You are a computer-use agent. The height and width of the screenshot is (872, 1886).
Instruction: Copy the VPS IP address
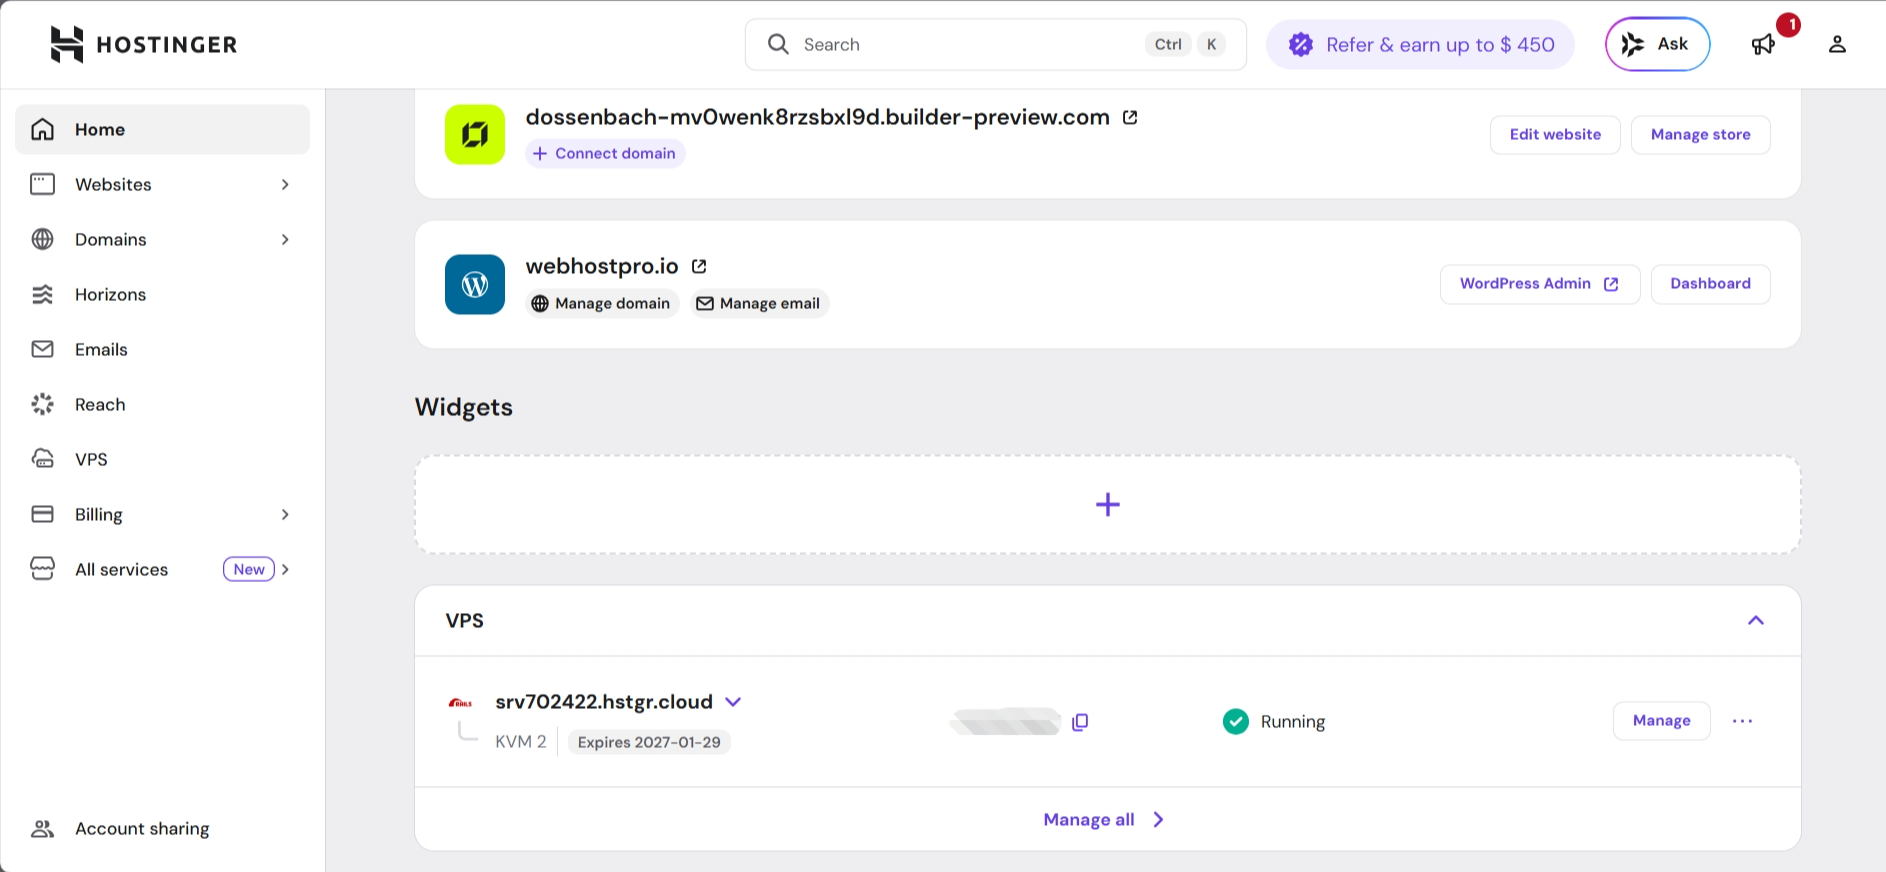(x=1080, y=722)
